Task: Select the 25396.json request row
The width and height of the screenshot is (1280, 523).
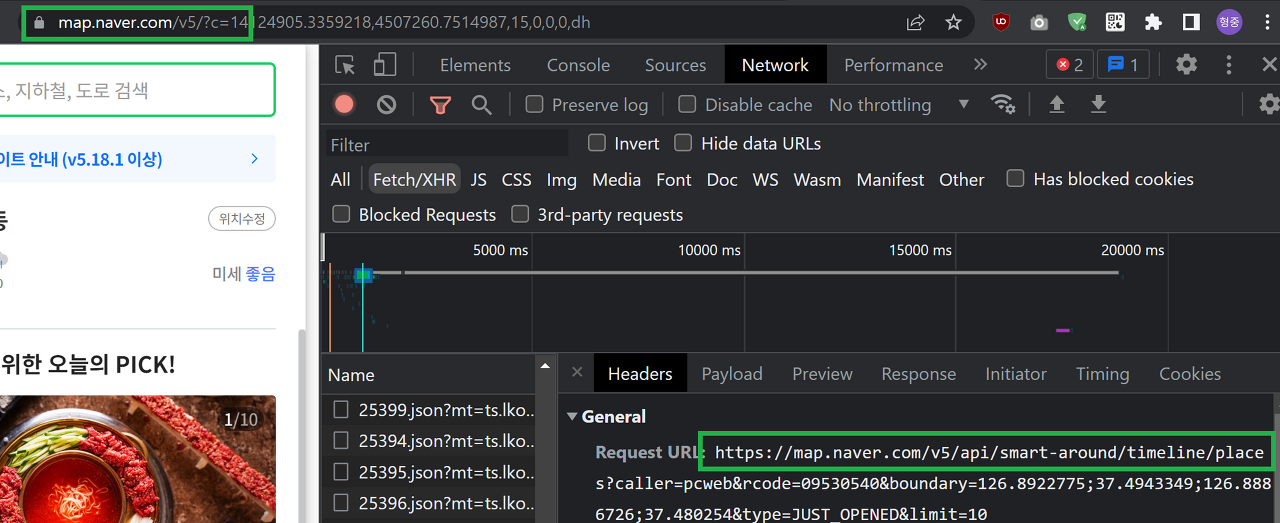Action: (x=432, y=502)
